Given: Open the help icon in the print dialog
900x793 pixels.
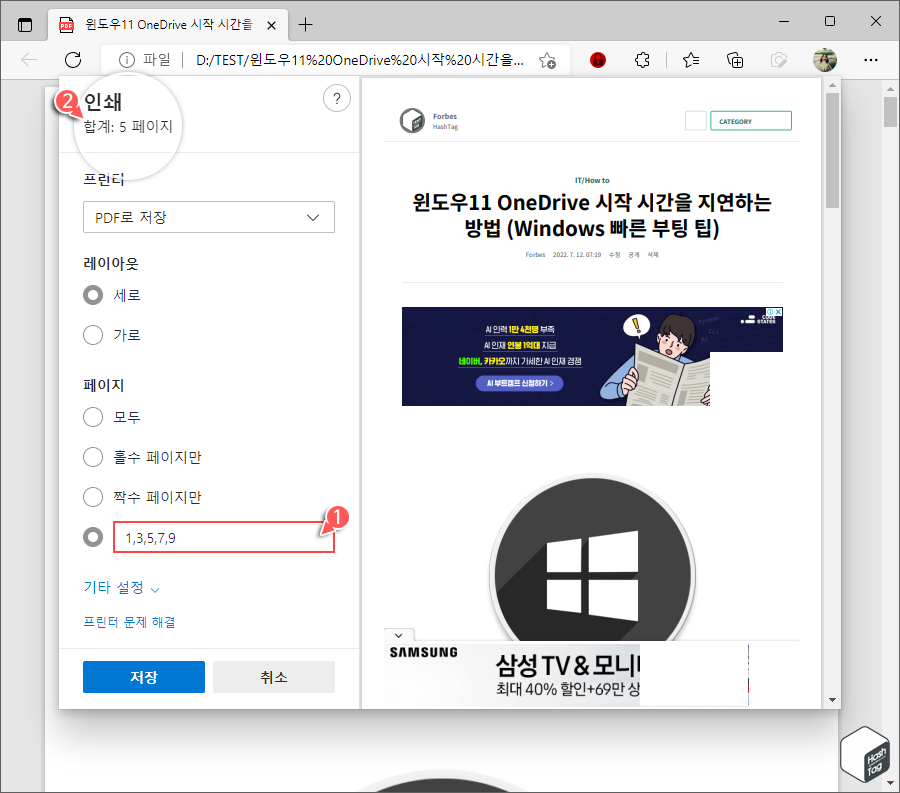Looking at the screenshot, I should (x=337, y=98).
